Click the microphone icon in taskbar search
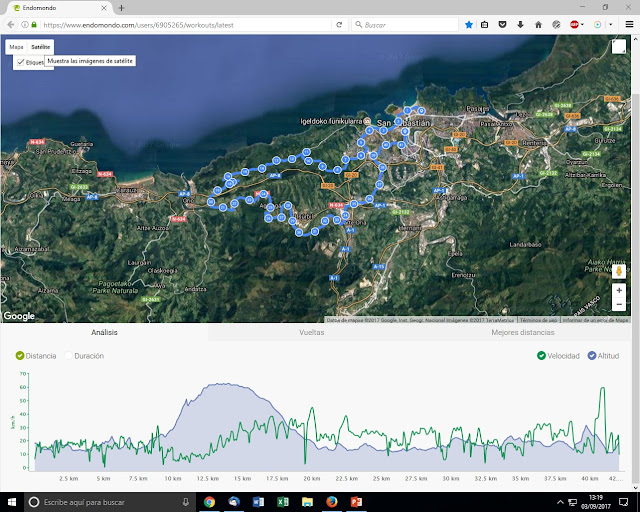The width and height of the screenshot is (640, 512). (x=186, y=502)
